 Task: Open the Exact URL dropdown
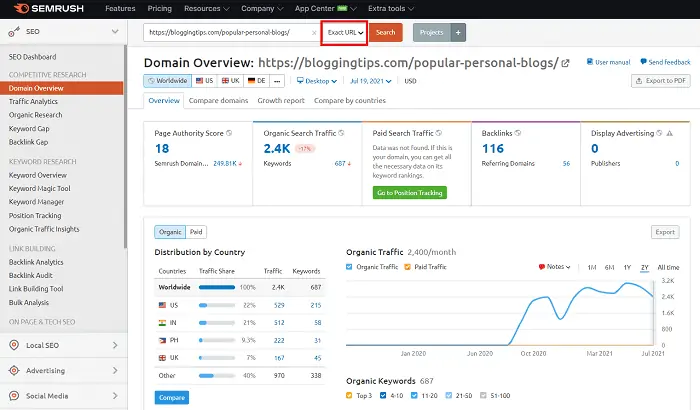point(345,33)
